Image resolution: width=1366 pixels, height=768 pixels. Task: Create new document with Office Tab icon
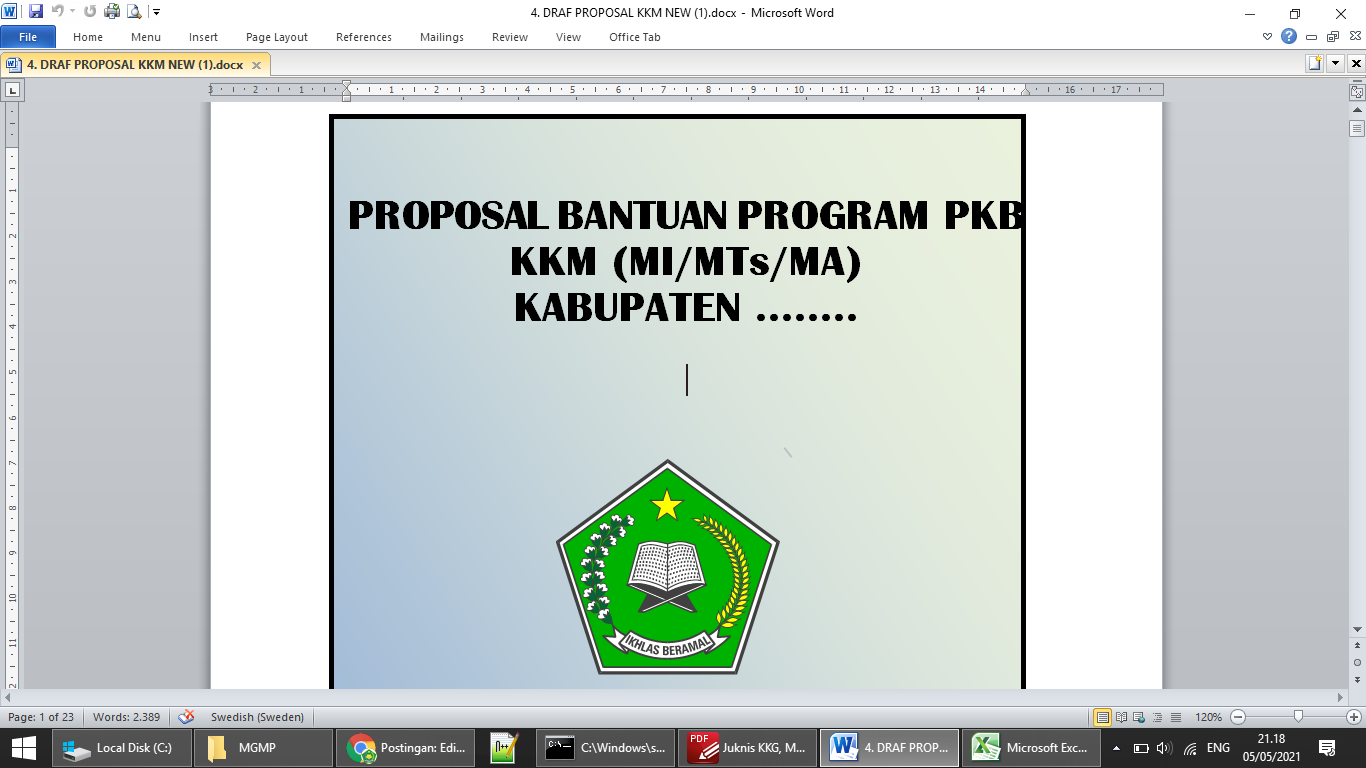click(1315, 63)
